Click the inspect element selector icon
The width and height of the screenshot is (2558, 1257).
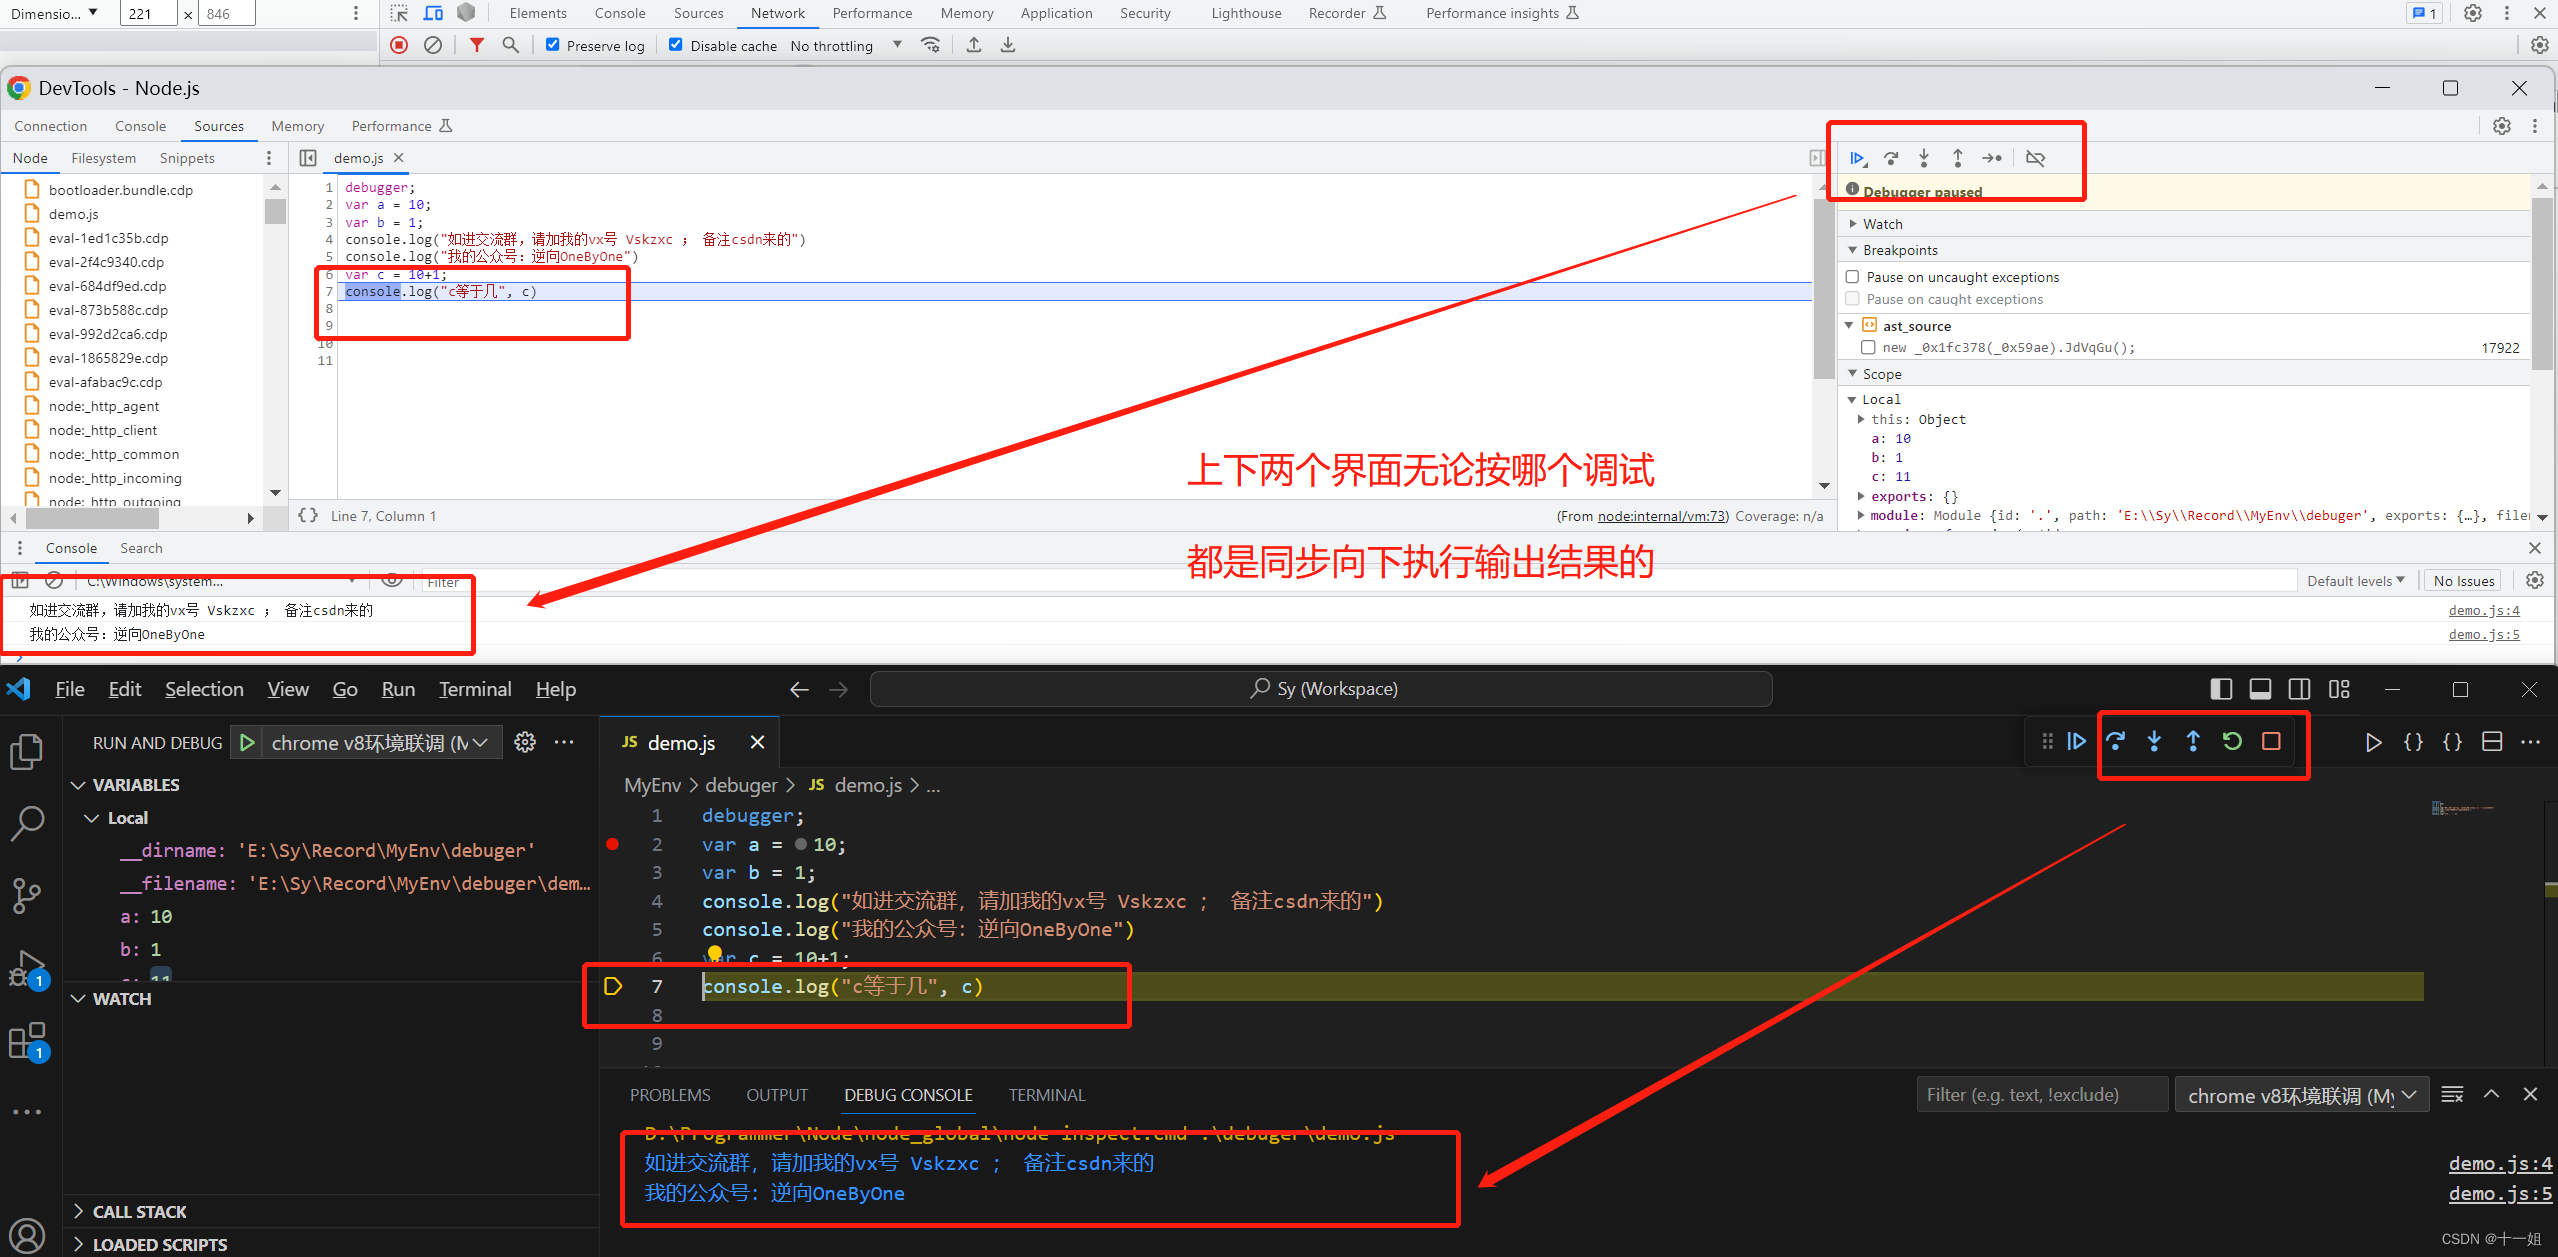click(399, 13)
